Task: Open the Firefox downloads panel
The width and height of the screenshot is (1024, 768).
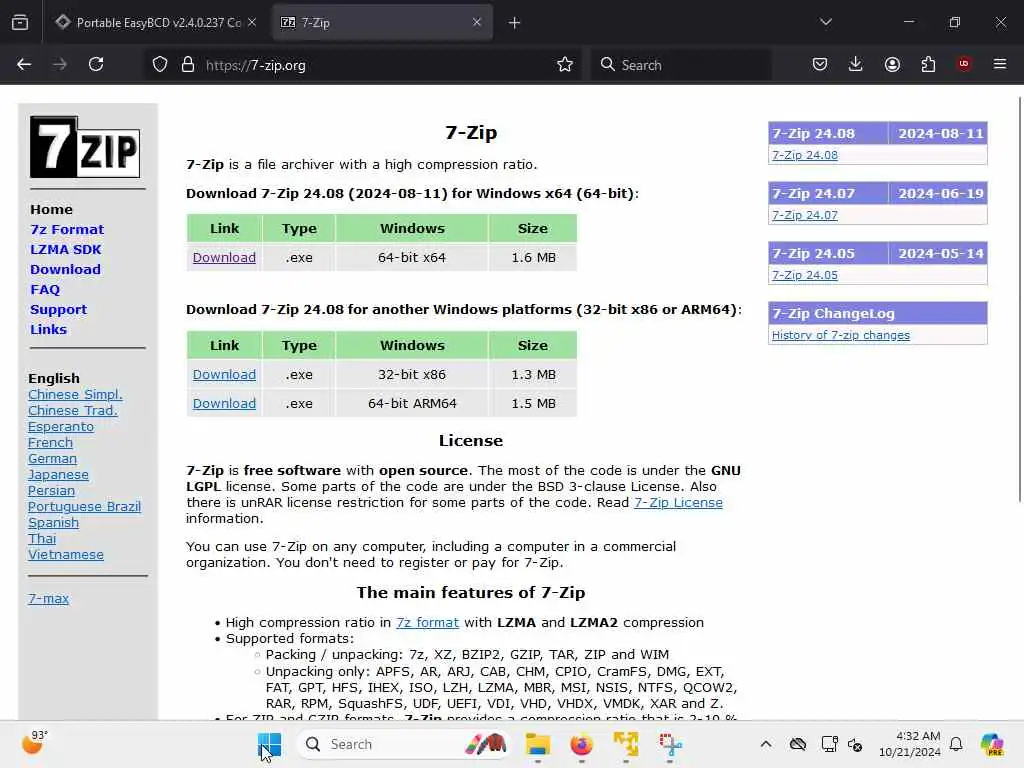Action: 856,64
